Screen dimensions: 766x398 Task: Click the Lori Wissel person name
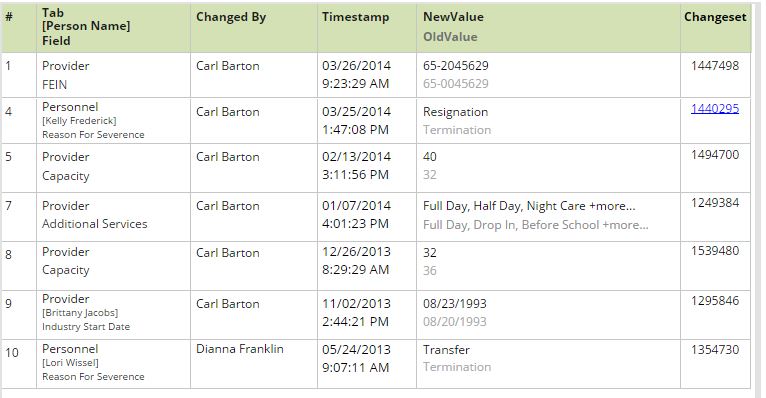(x=70, y=362)
